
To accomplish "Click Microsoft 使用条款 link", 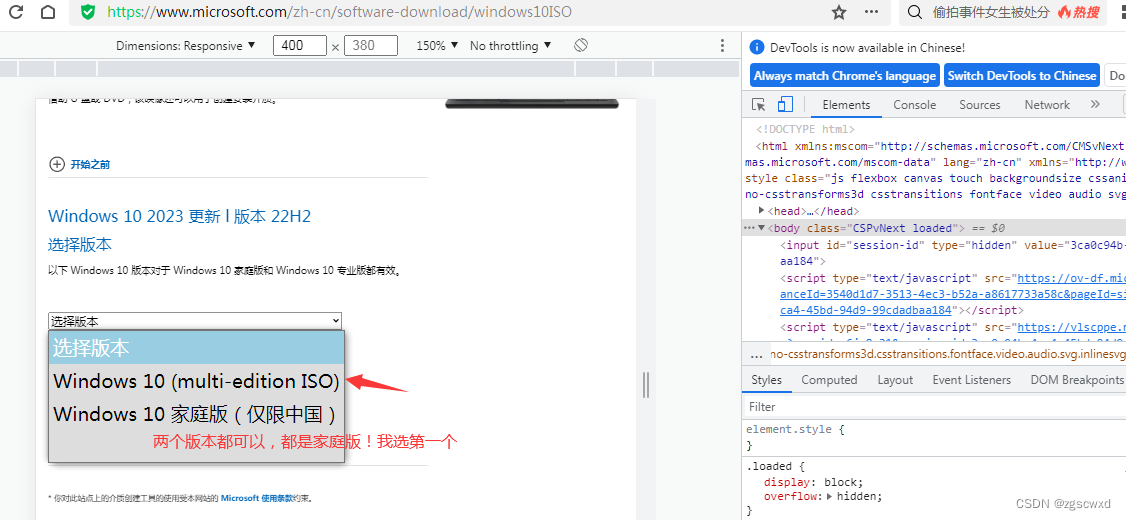I will [x=256, y=498].
